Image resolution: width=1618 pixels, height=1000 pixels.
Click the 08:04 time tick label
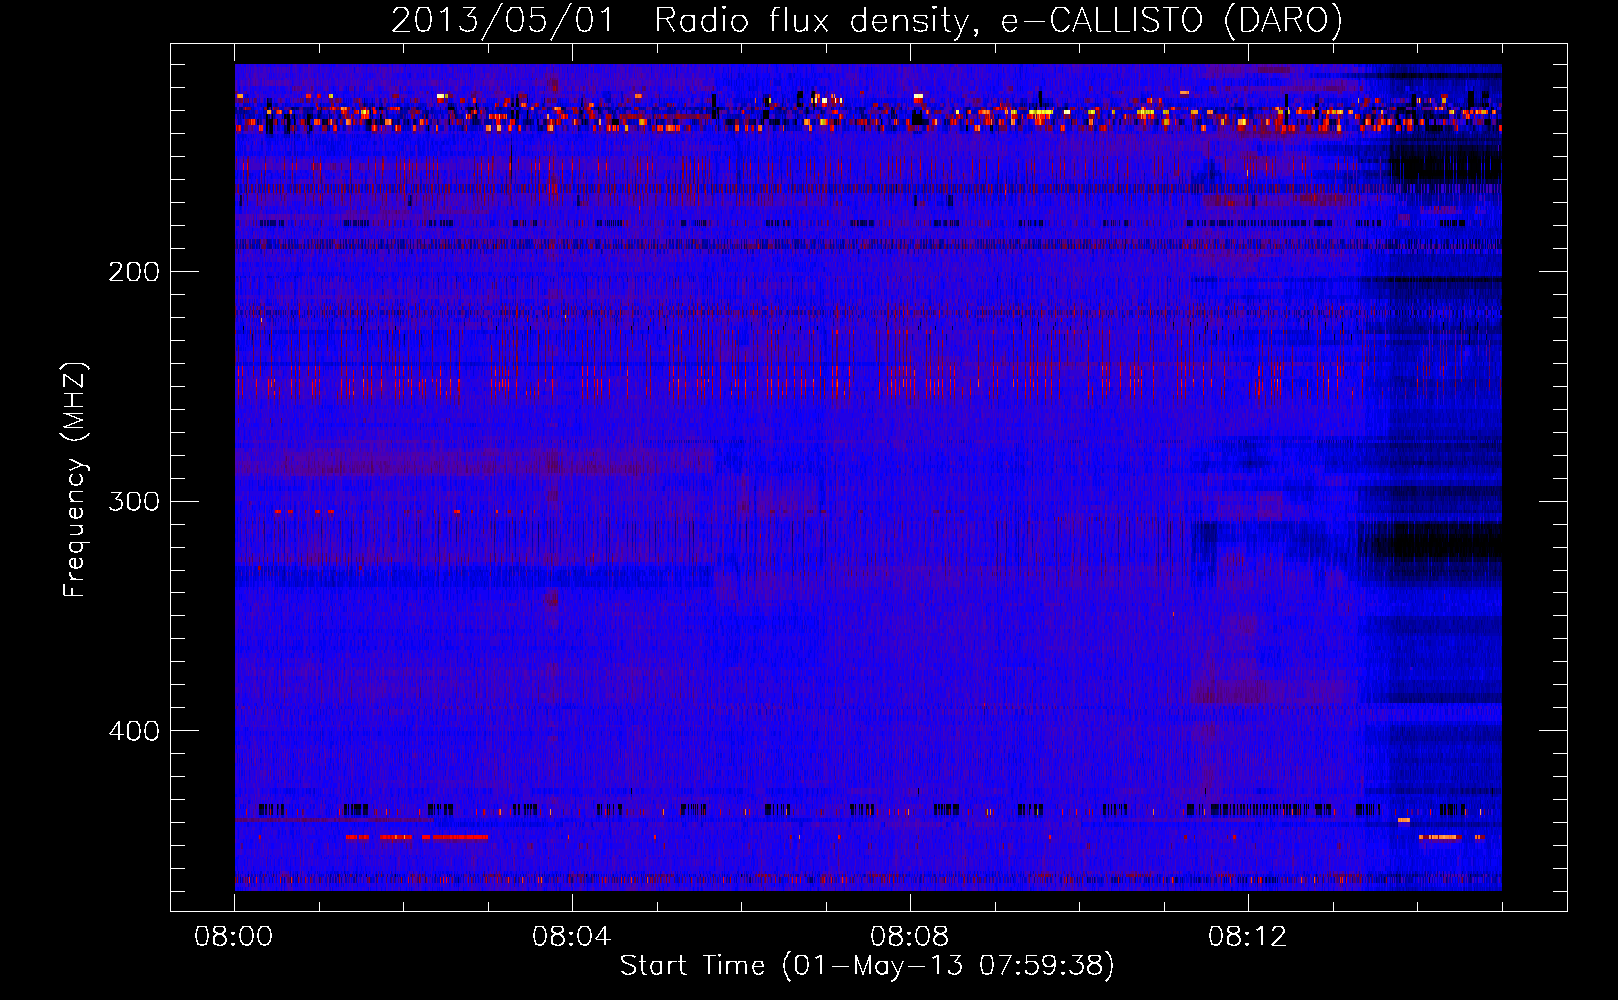(572, 937)
